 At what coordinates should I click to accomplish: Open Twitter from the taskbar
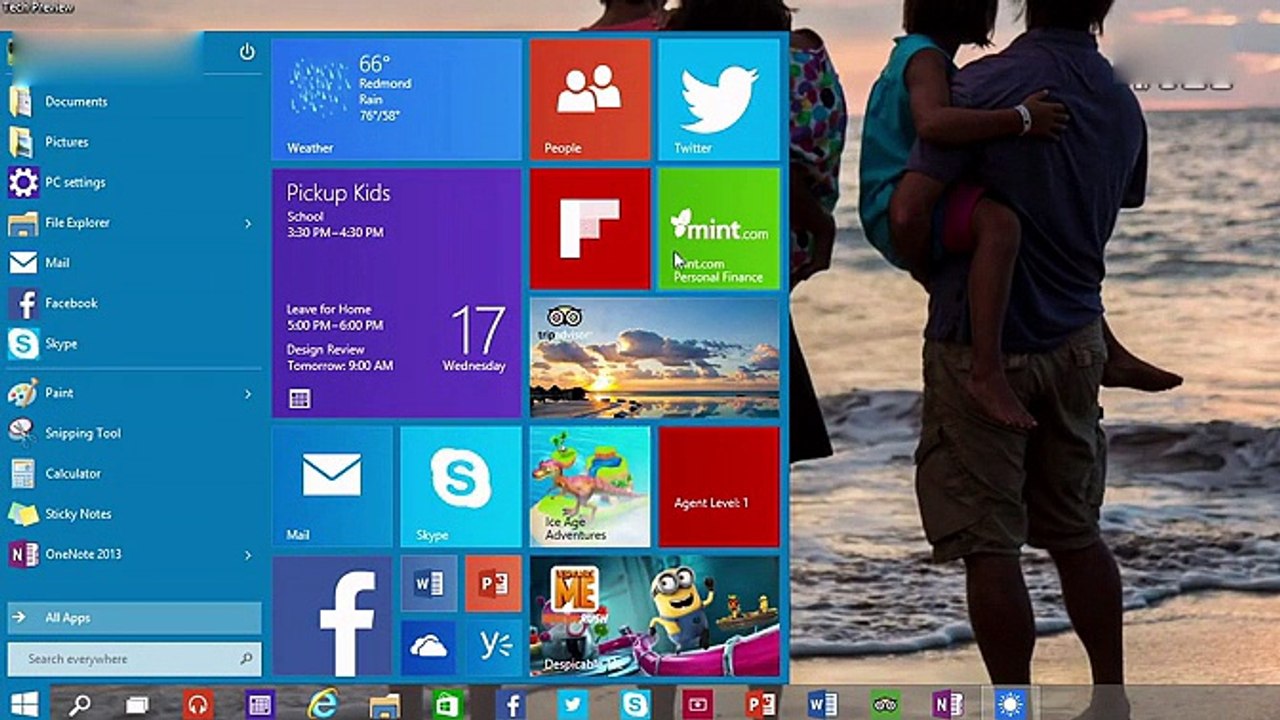click(x=572, y=704)
